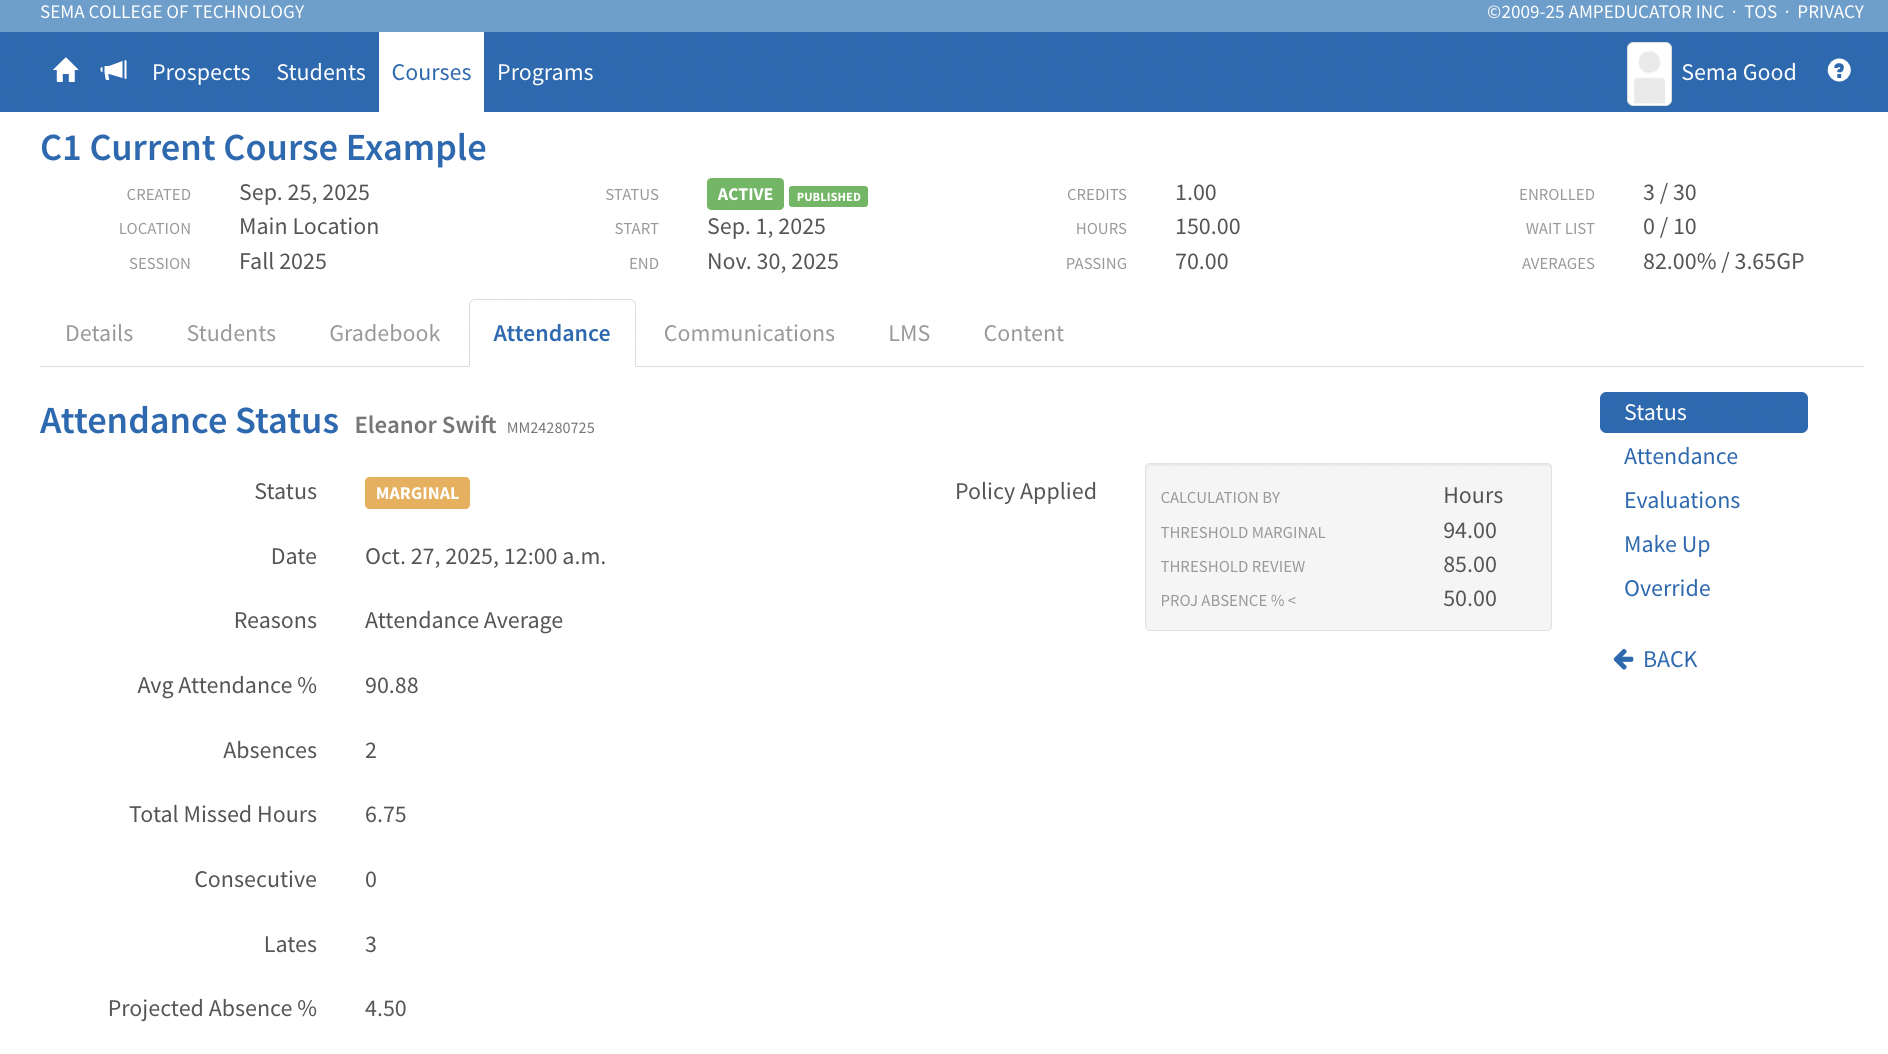
Task: Click the user avatar image
Action: (x=1648, y=73)
